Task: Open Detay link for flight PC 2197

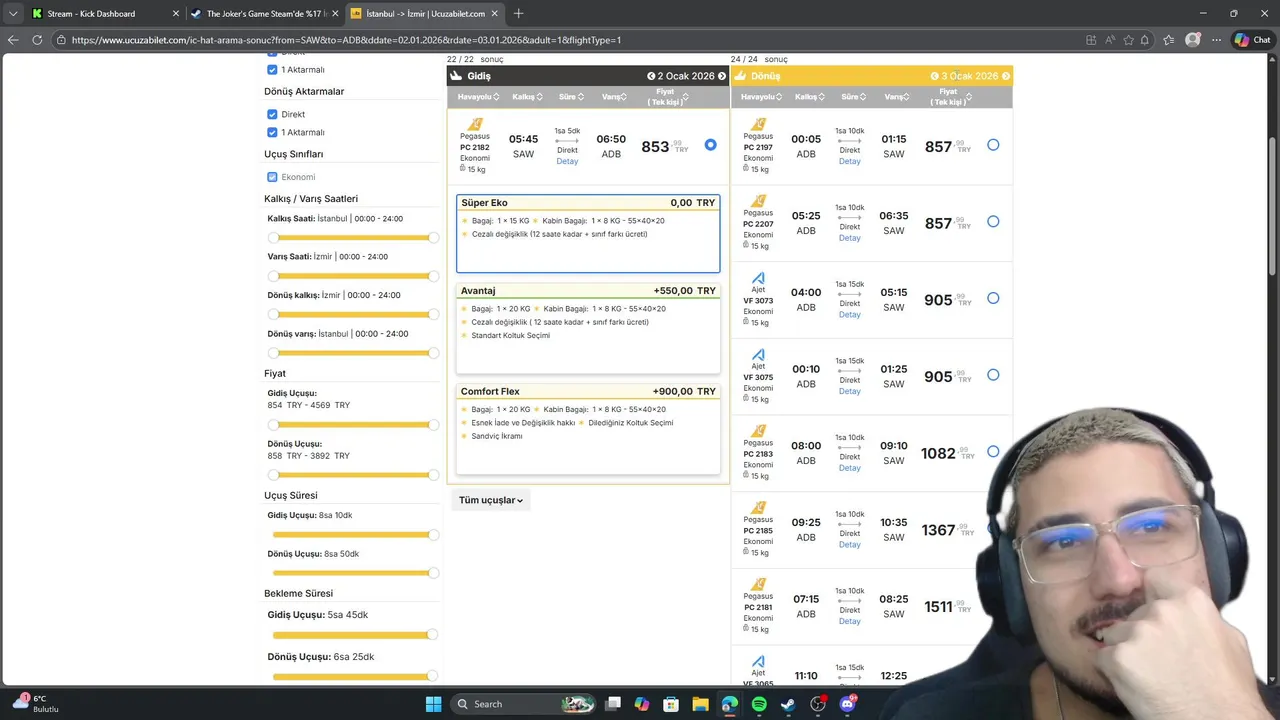Action: point(850,161)
